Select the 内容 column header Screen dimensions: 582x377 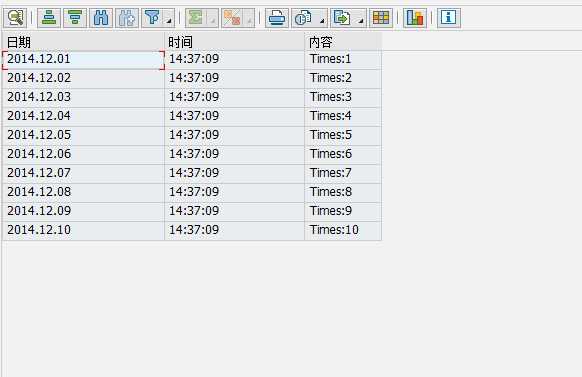pyautogui.click(x=343, y=42)
